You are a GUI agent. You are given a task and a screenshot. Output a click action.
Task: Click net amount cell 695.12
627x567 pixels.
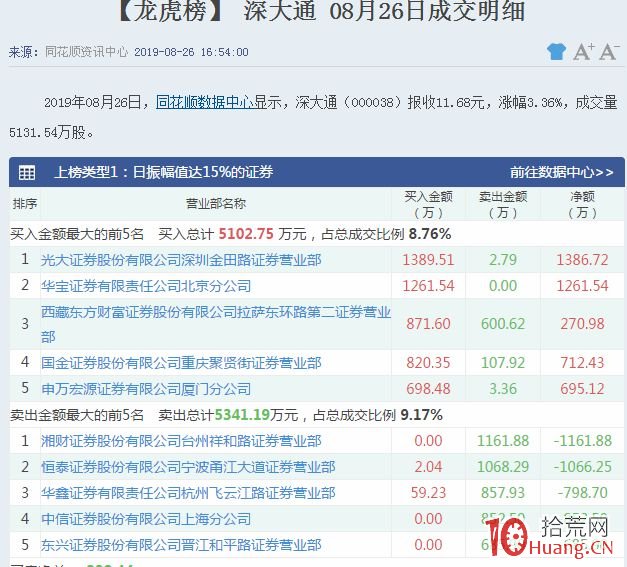pyautogui.click(x=582, y=389)
